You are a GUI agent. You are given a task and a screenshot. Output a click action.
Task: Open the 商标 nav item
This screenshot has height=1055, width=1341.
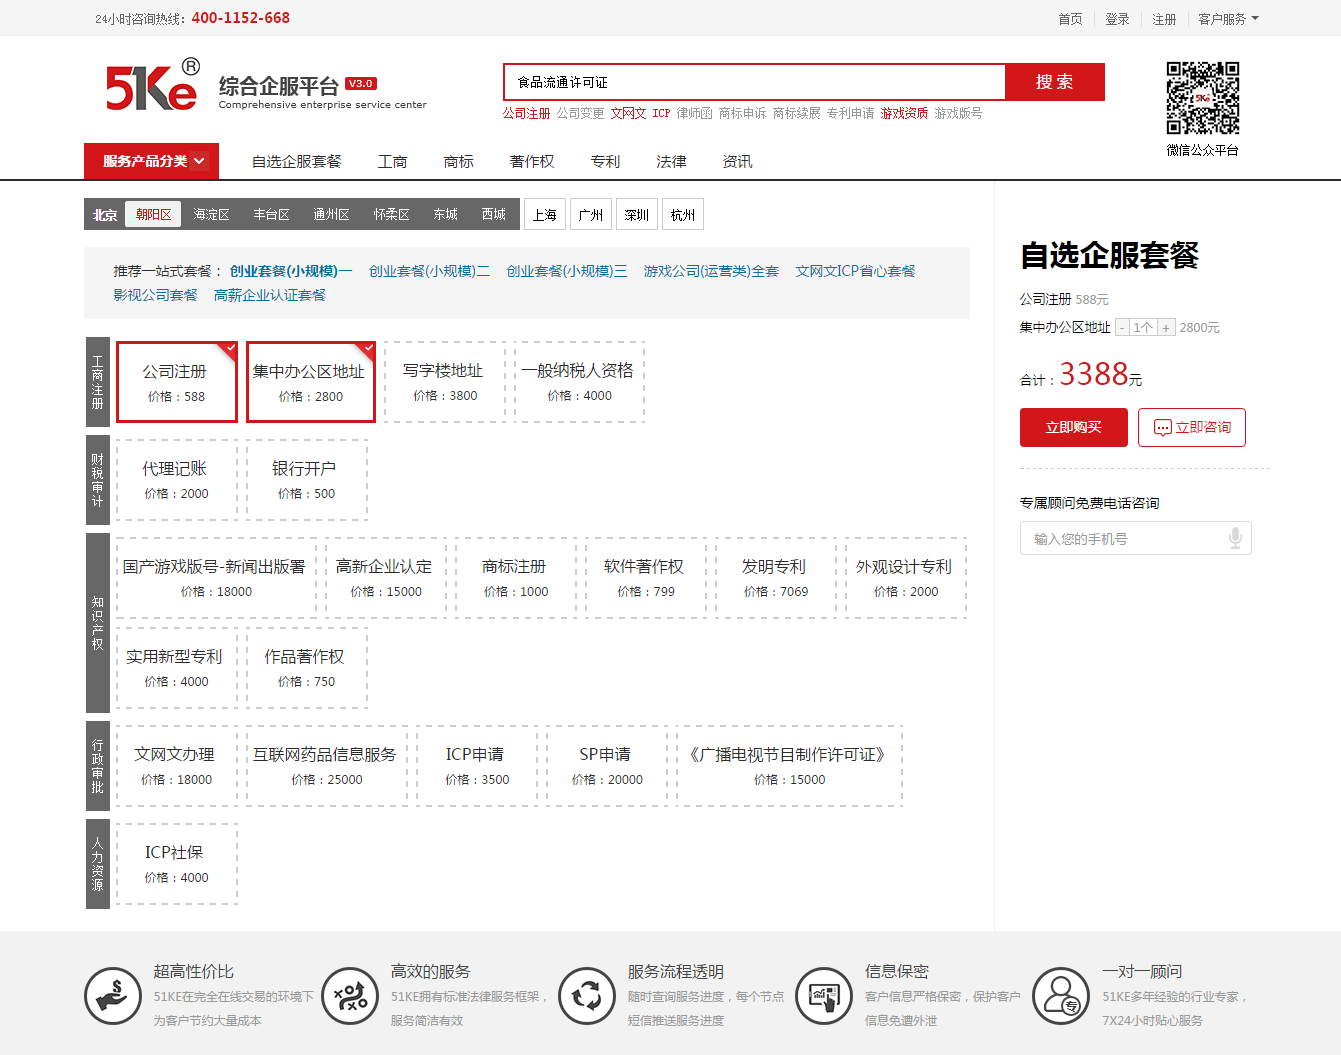[458, 161]
